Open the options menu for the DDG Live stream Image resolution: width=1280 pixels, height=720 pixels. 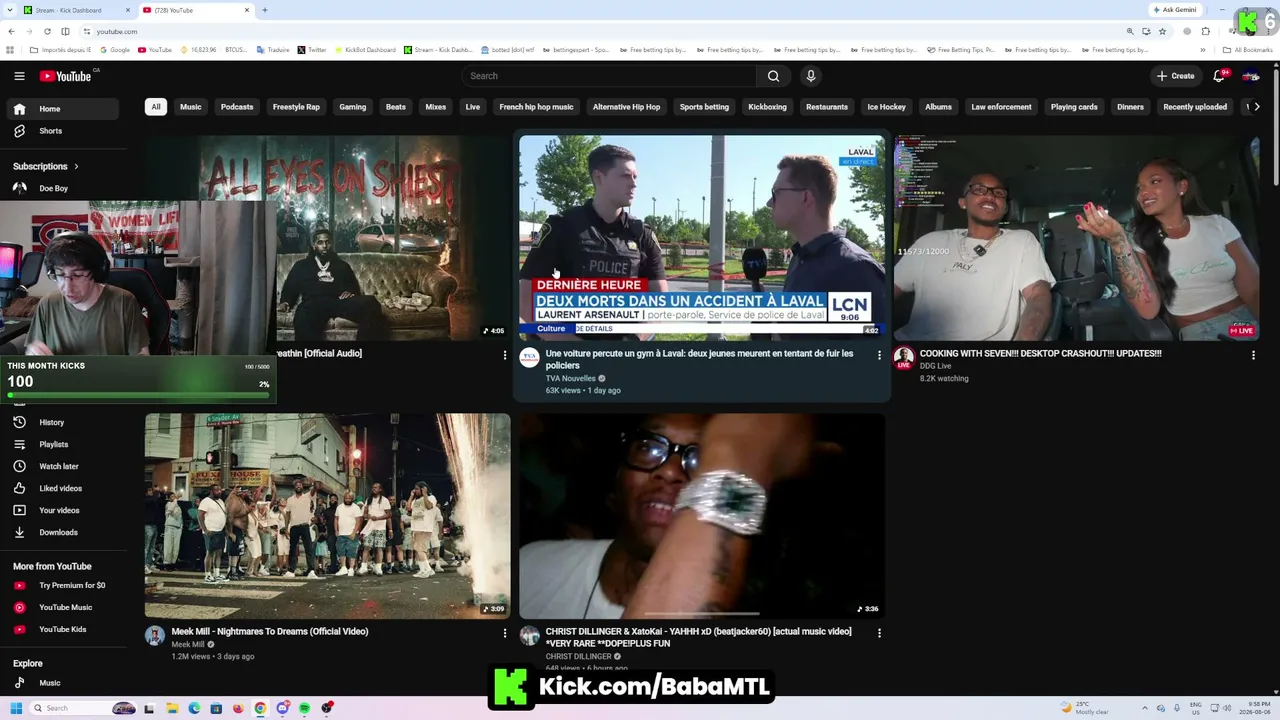(1253, 355)
